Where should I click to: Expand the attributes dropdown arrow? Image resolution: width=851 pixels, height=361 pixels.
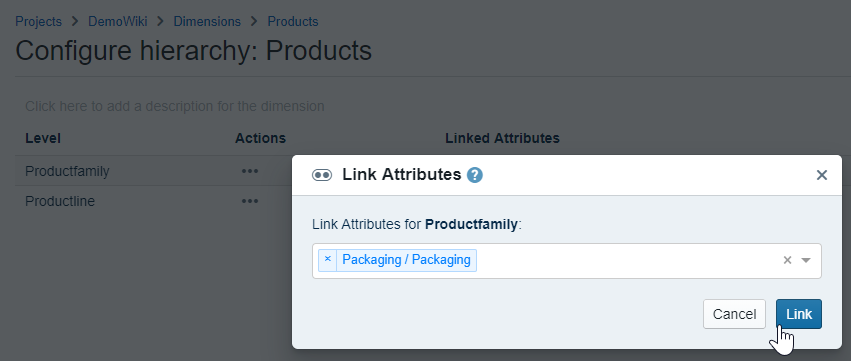(806, 261)
